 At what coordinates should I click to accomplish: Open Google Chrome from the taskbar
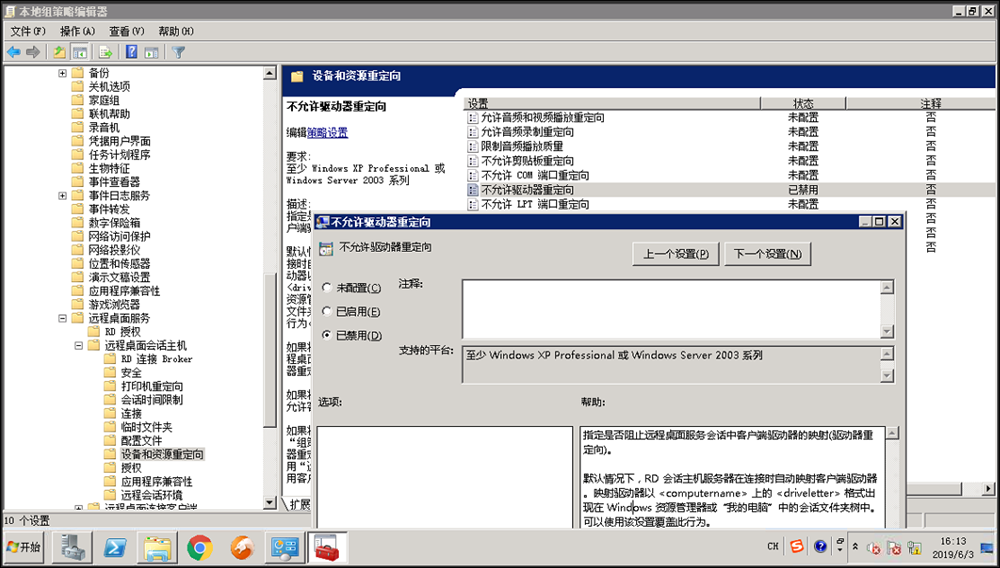(200, 547)
